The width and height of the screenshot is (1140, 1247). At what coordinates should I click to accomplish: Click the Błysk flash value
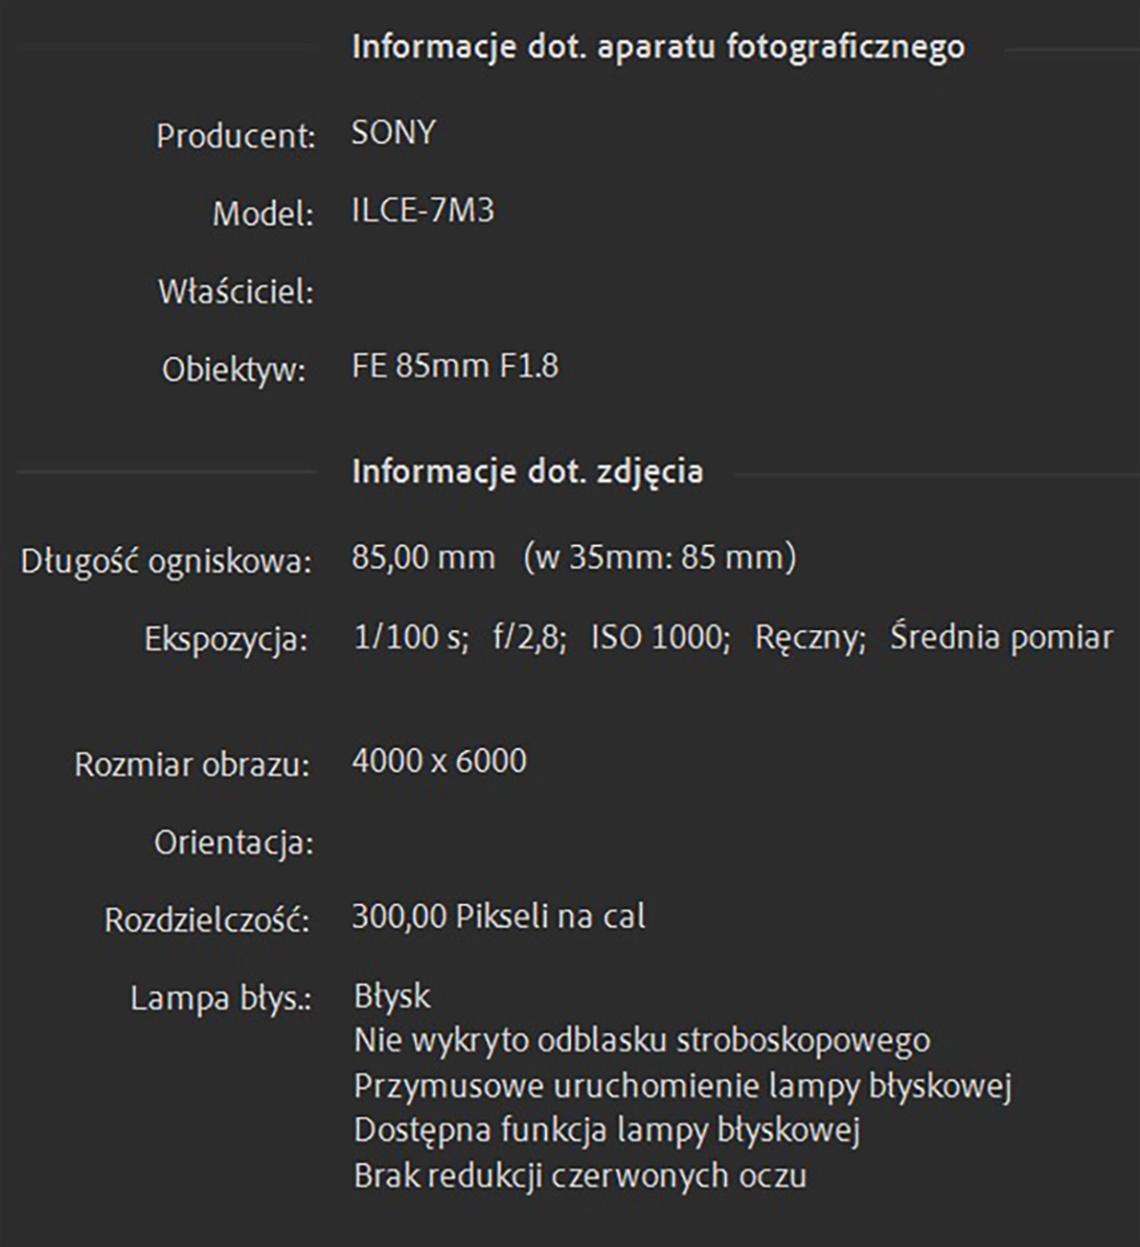pyautogui.click(x=392, y=996)
